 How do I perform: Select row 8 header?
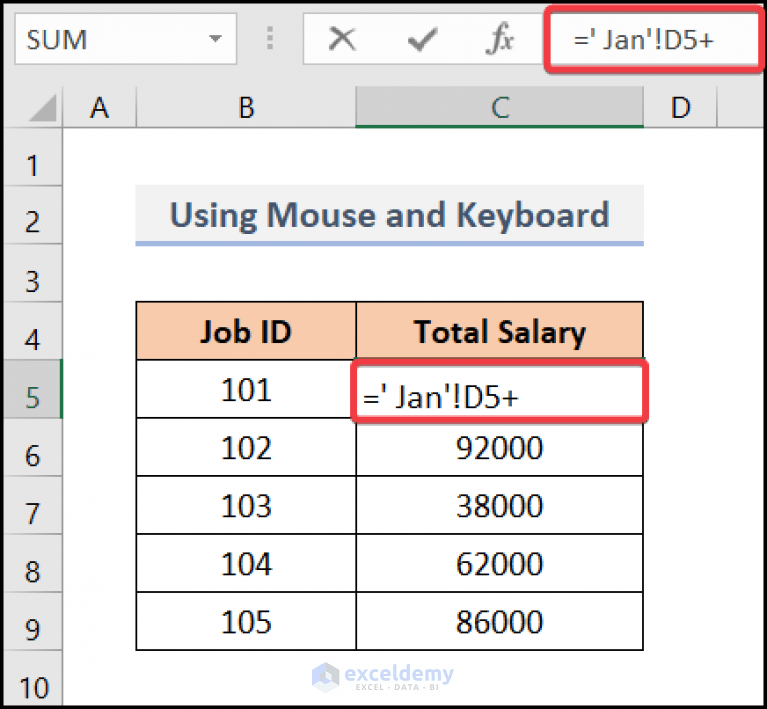click(x=33, y=563)
